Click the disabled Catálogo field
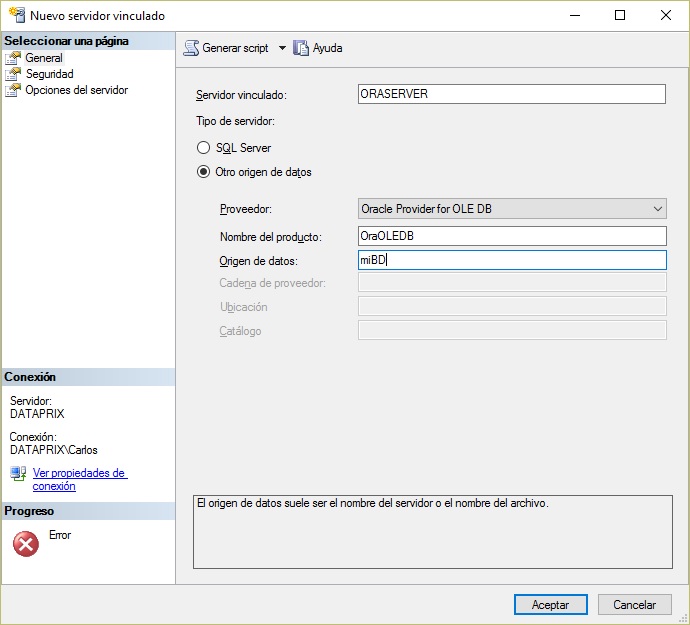 pos(512,330)
